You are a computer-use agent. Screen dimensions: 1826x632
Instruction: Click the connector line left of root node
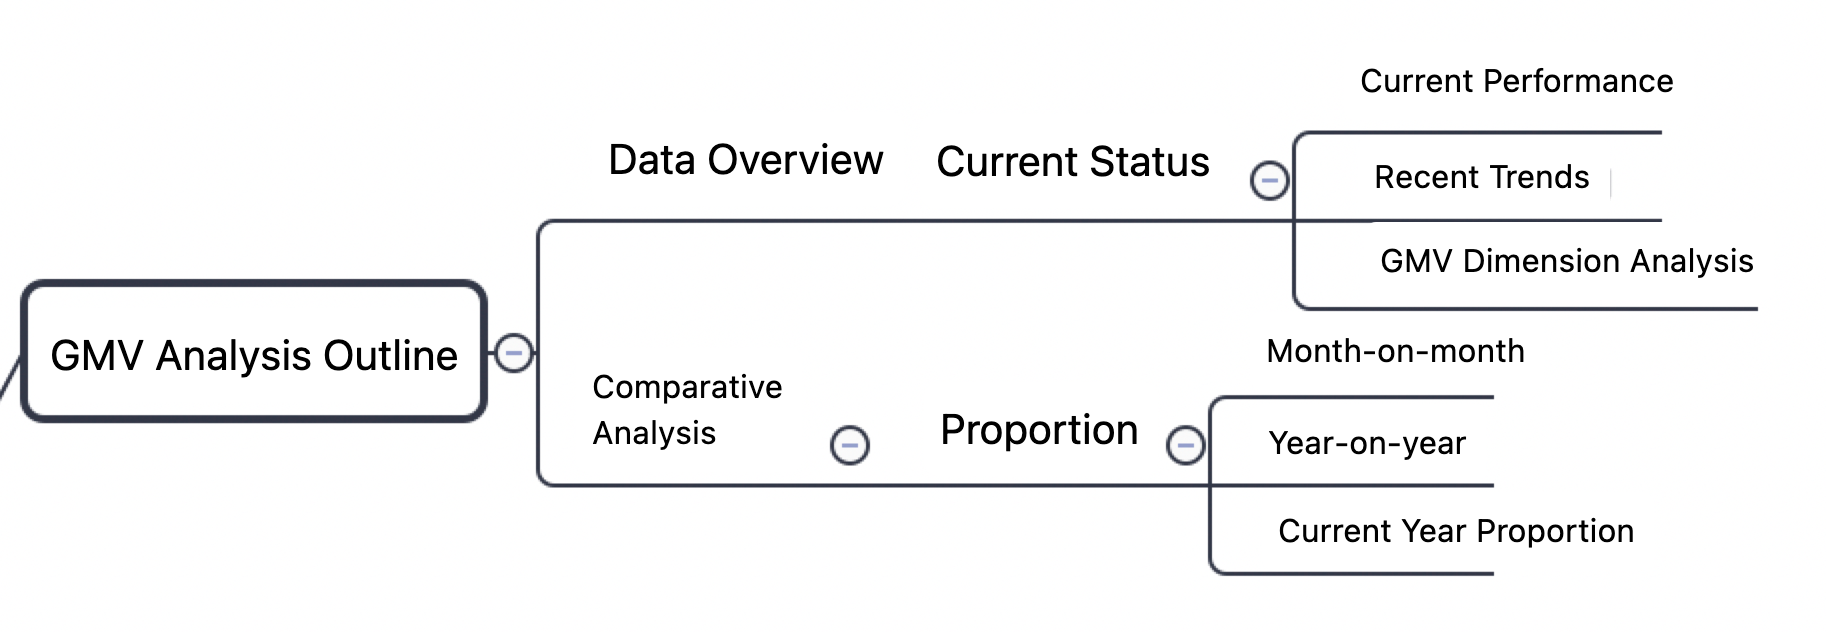[x=9, y=378]
